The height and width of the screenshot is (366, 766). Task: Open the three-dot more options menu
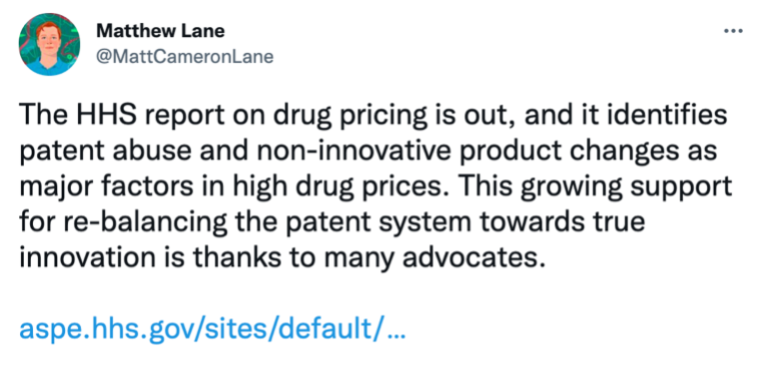[x=733, y=32]
